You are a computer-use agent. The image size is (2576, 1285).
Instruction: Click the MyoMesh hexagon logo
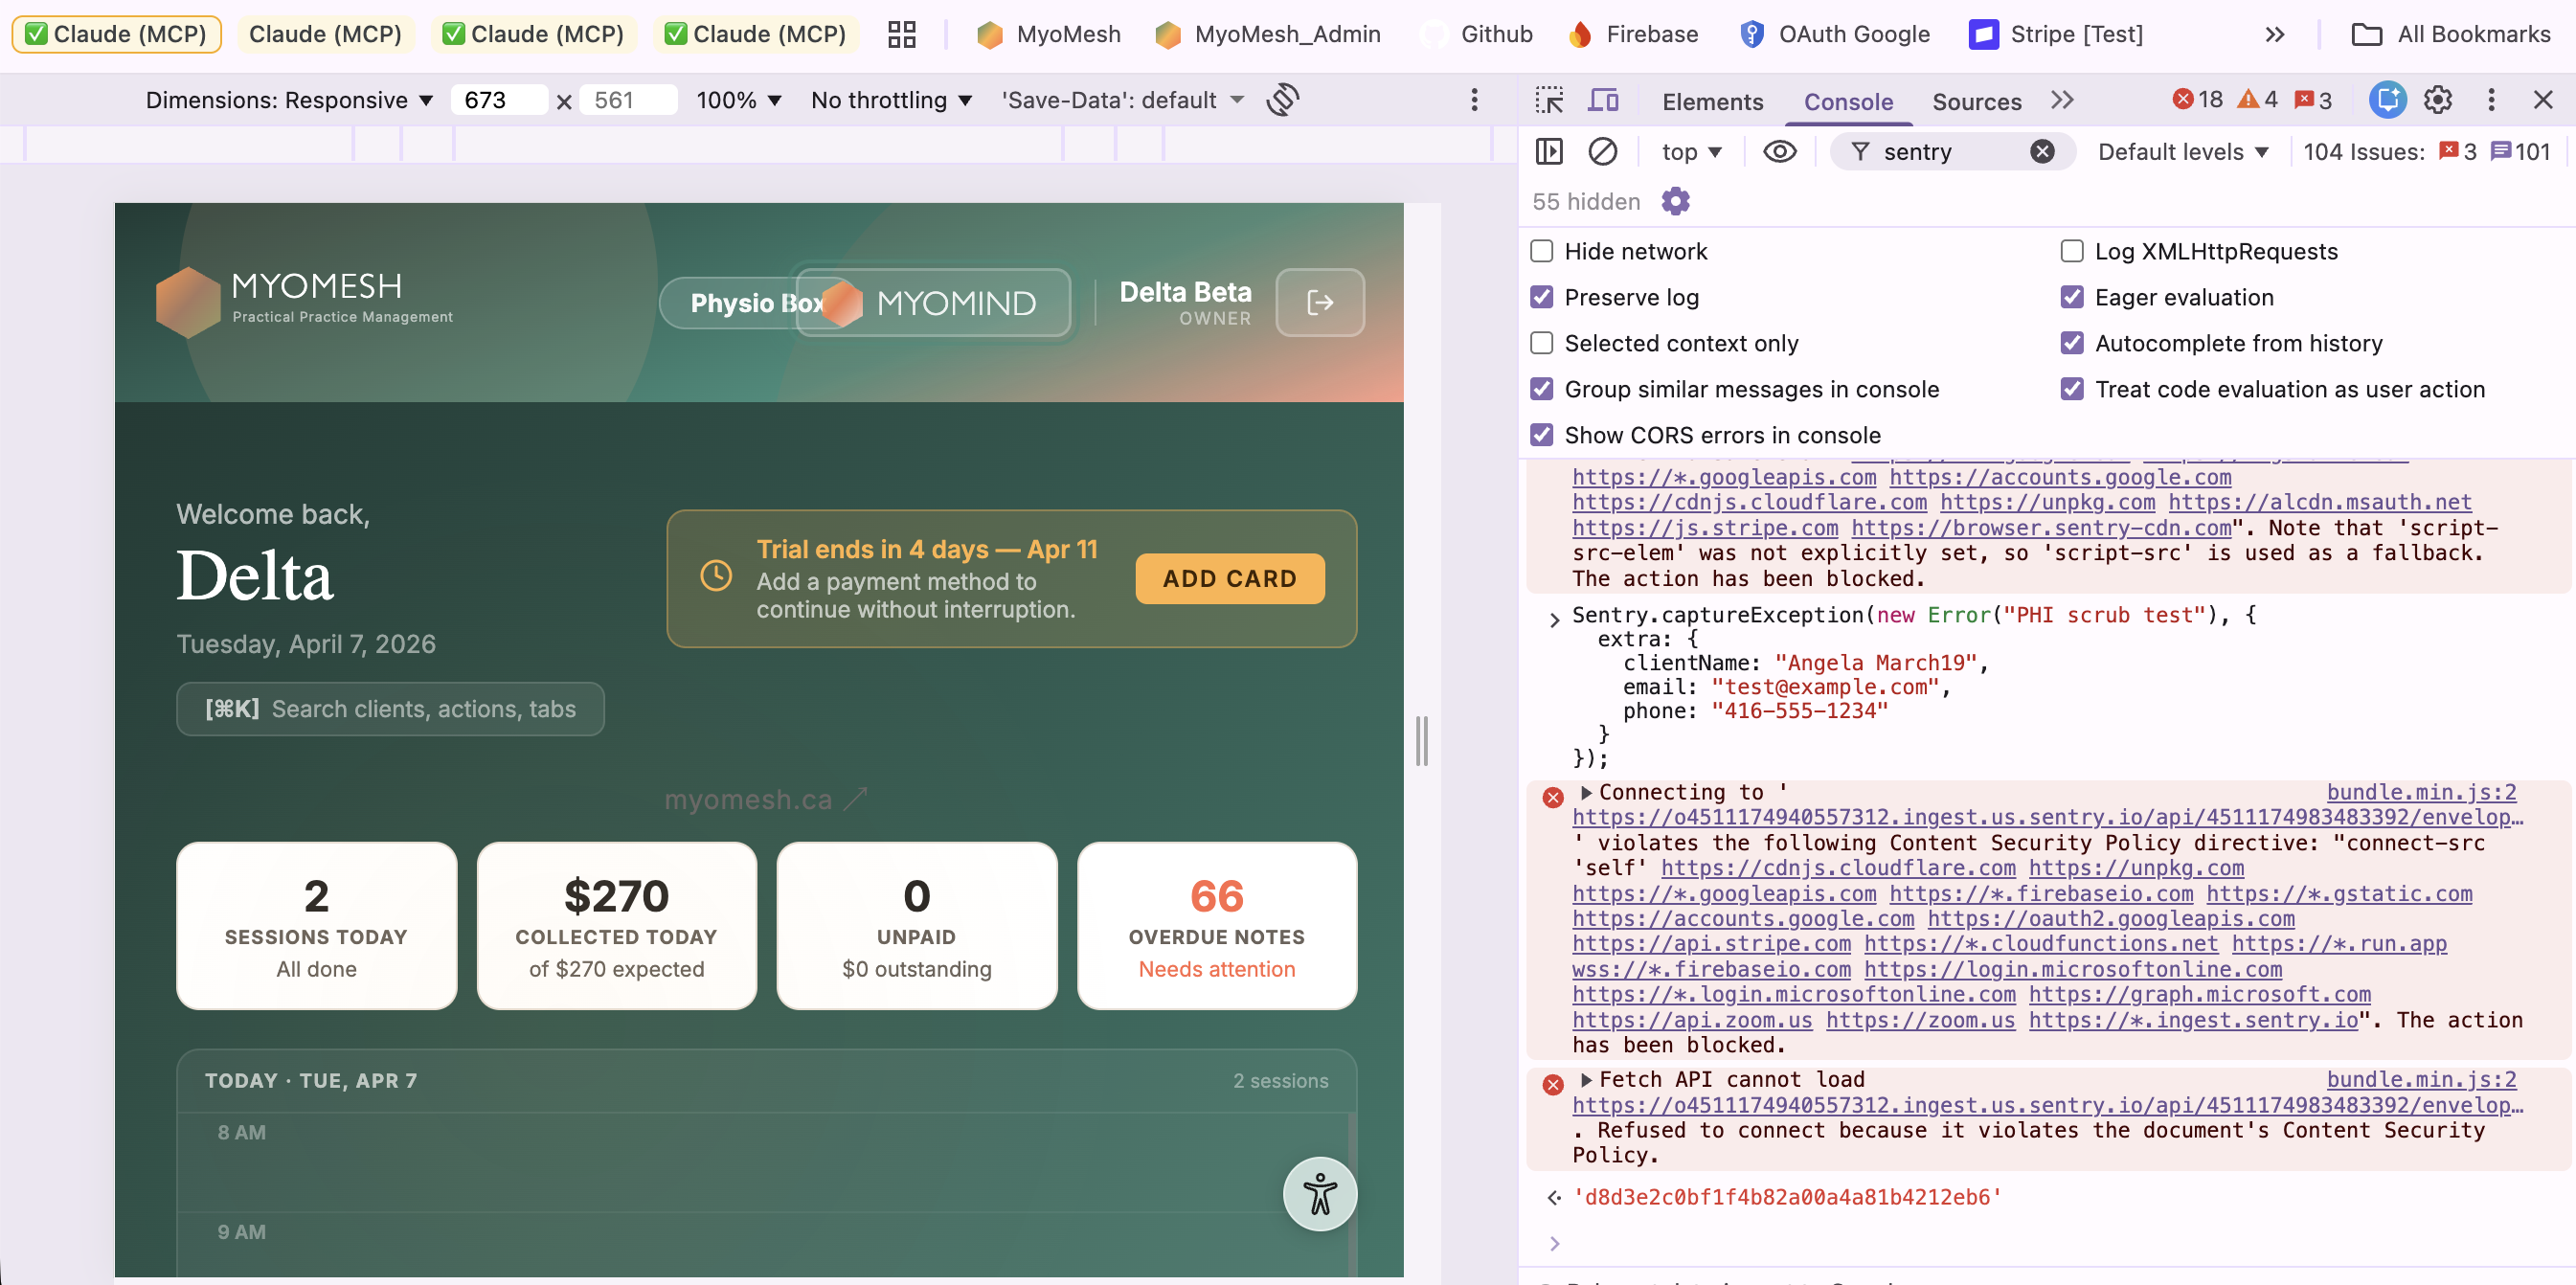[x=188, y=301]
